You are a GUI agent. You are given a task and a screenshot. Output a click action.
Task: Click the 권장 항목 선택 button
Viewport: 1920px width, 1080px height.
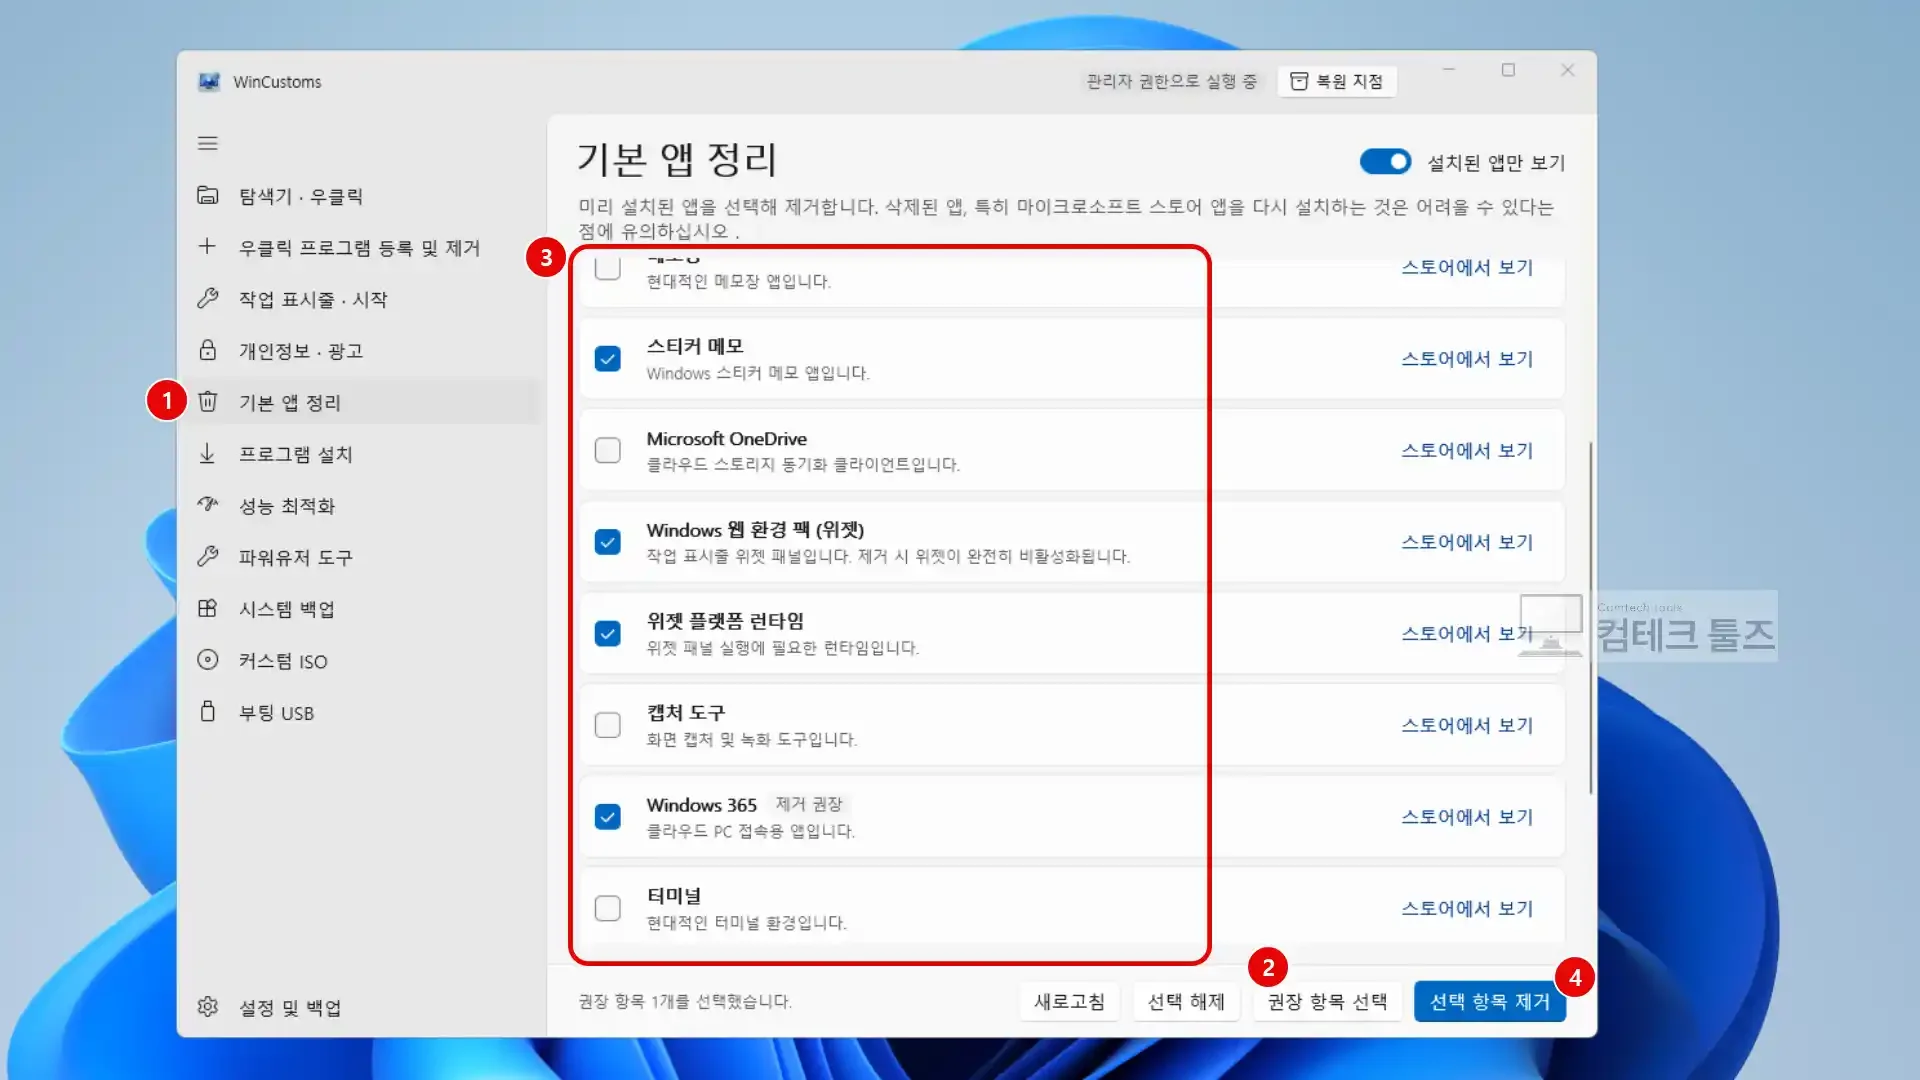1327,1001
